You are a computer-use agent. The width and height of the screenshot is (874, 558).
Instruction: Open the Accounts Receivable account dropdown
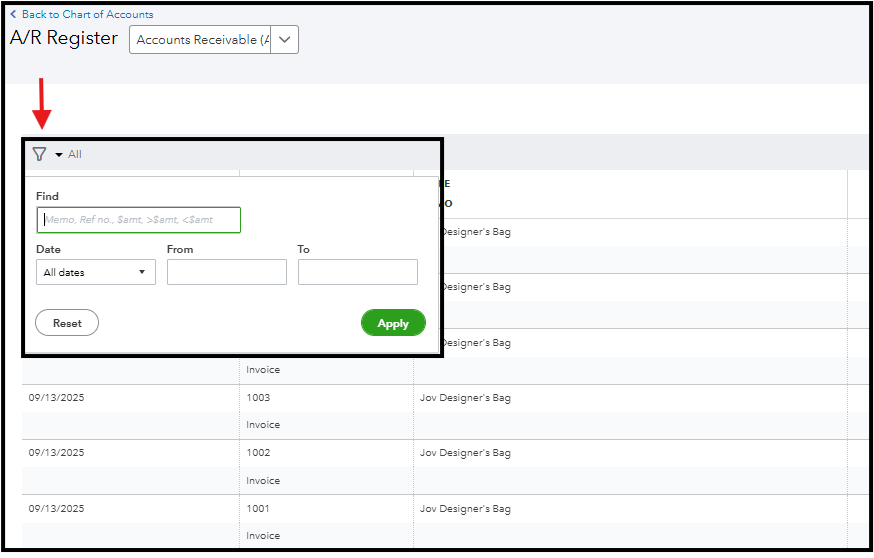pos(284,40)
